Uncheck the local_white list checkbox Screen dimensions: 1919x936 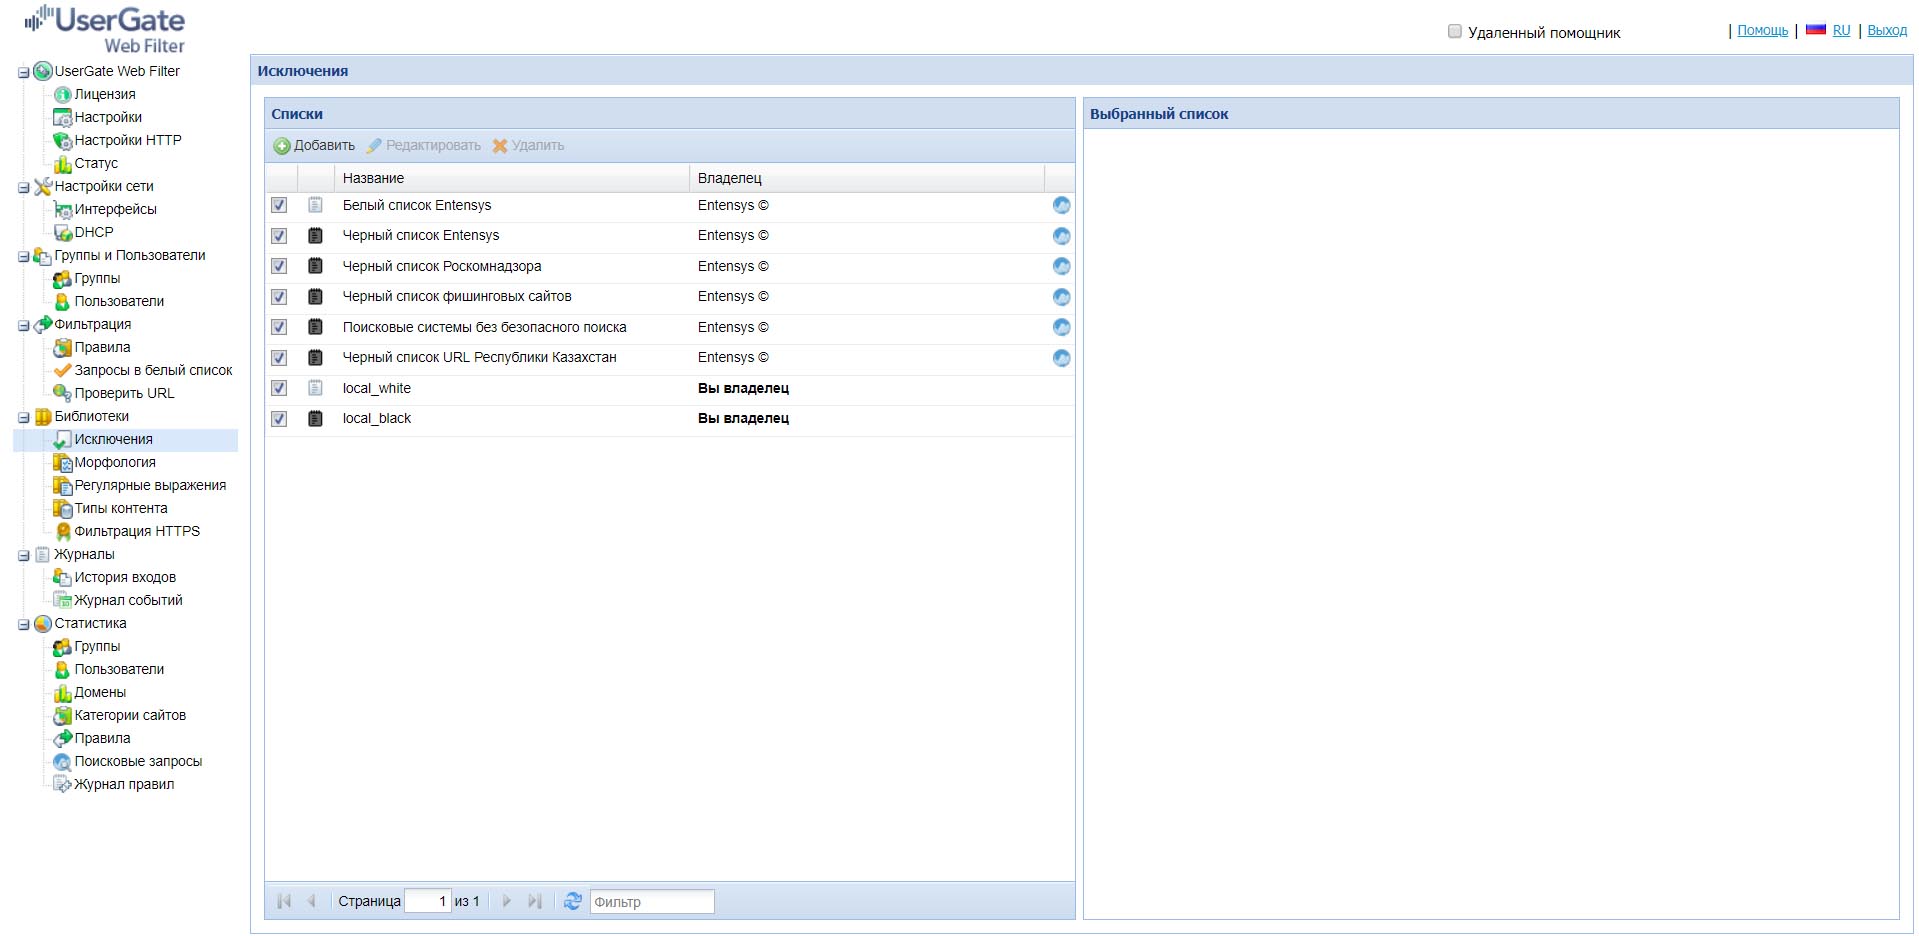pos(279,388)
